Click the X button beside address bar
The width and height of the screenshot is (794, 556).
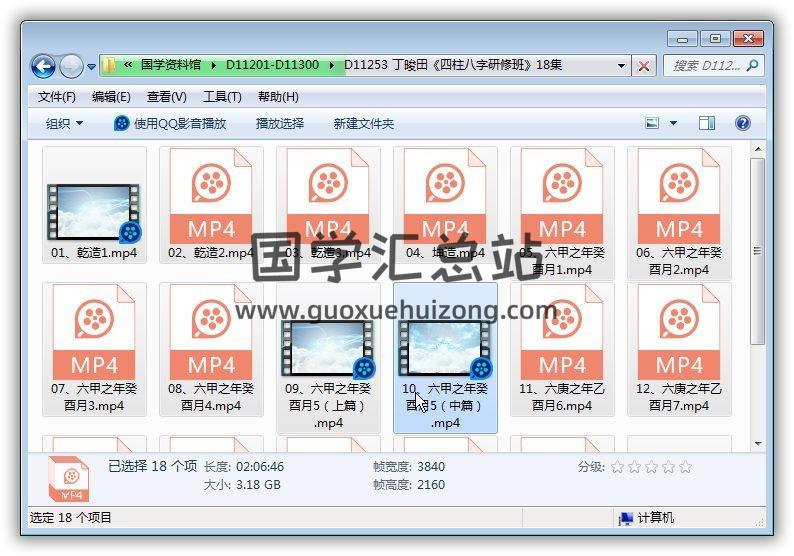[x=644, y=66]
